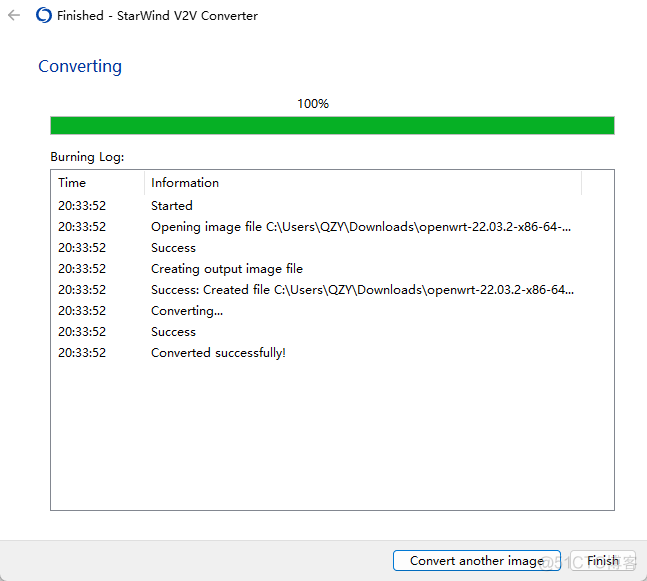Viewport: 647px width, 581px height.
Task: Click the 'Converting' page heading
Action: point(80,66)
